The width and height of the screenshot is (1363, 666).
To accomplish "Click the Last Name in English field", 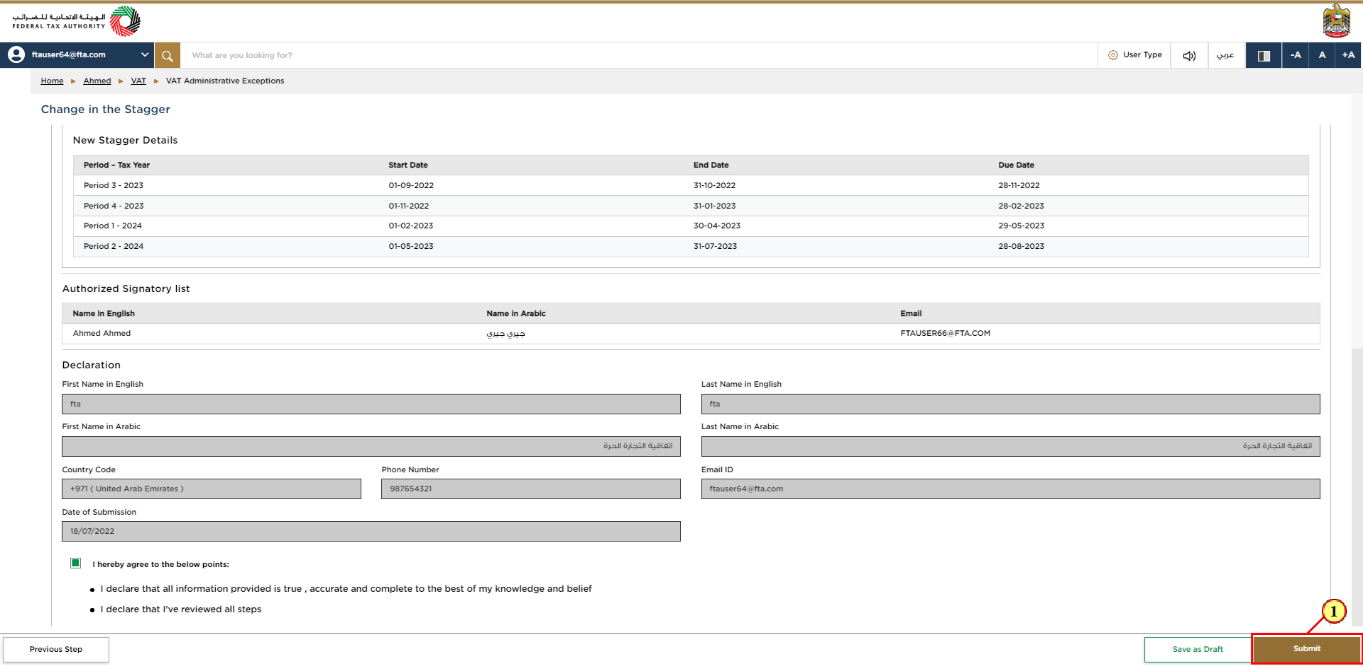I will [x=1010, y=404].
